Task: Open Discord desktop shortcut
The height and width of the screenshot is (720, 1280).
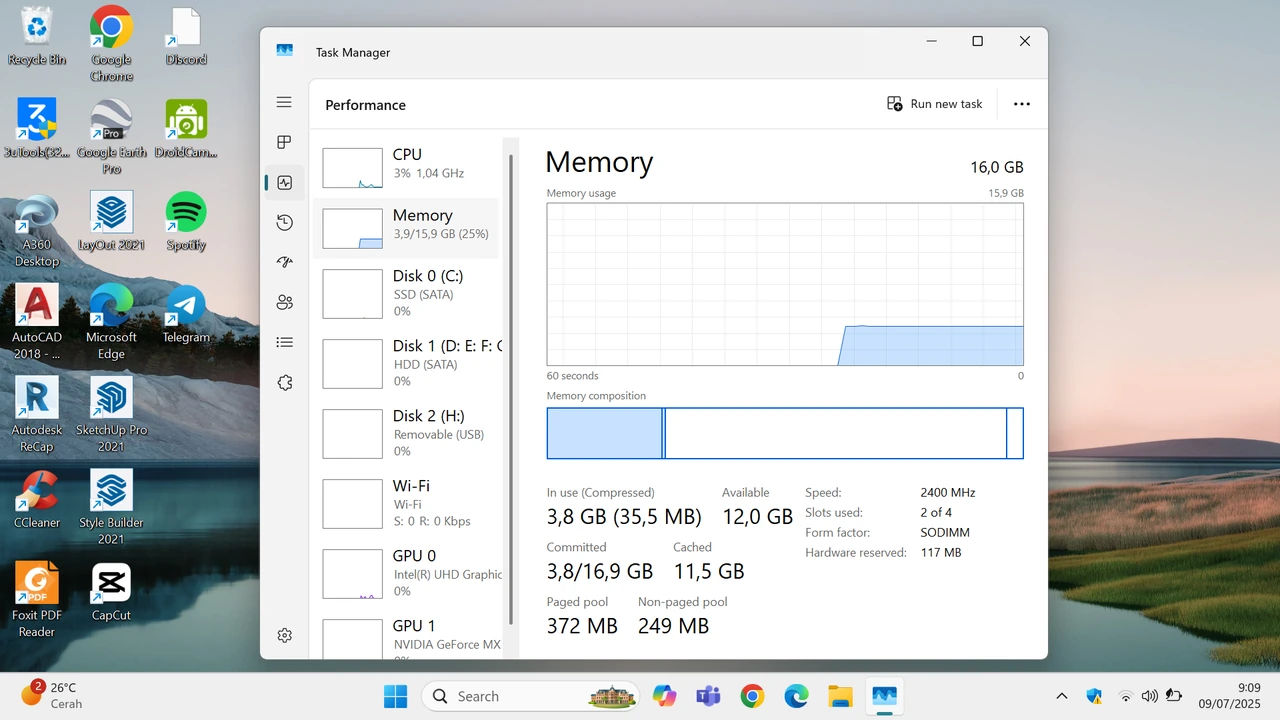Action: (186, 36)
